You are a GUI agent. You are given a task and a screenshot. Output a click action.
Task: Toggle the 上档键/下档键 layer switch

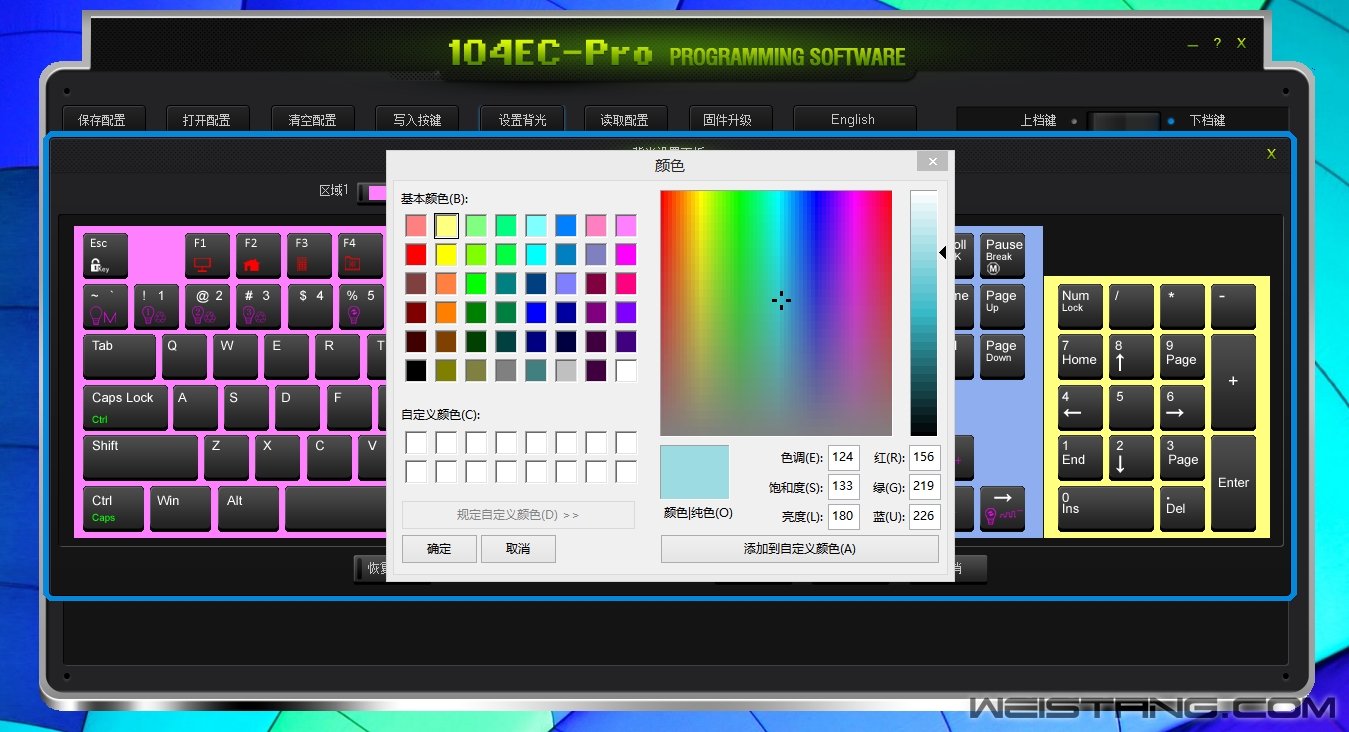1123,120
